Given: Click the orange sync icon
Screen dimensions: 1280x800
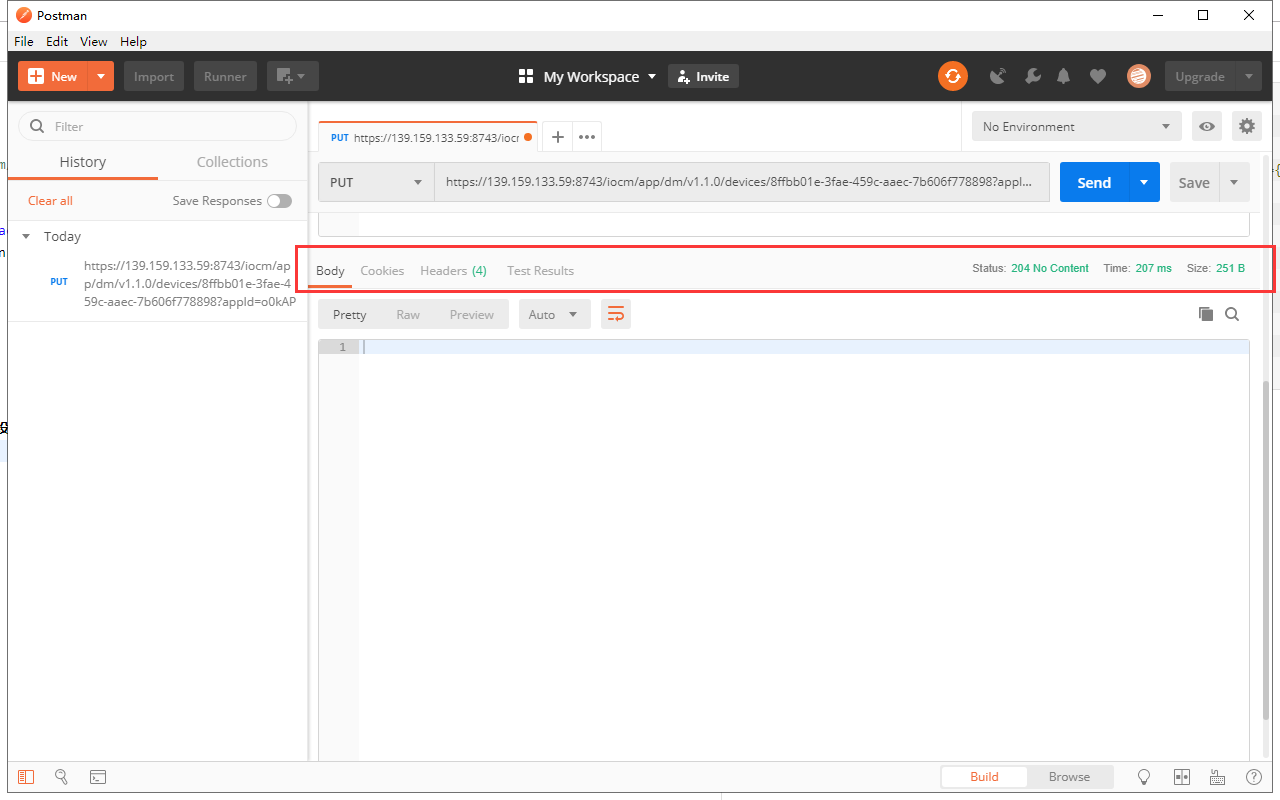Looking at the screenshot, I should [952, 76].
